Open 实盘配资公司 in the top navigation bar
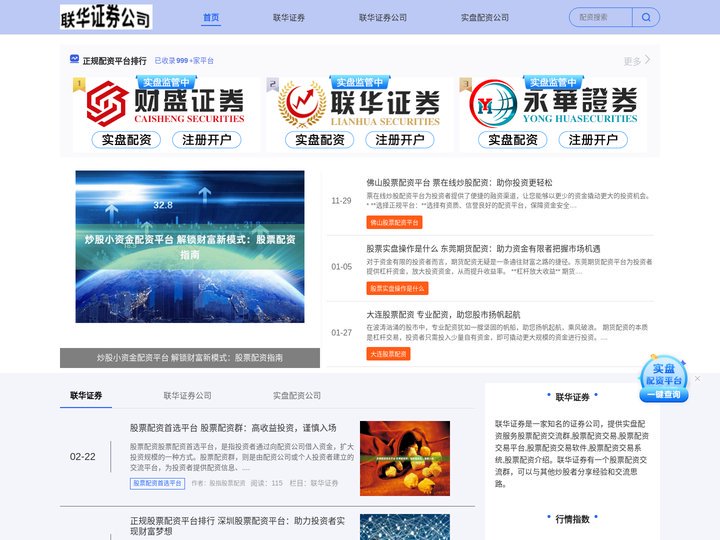Image resolution: width=720 pixels, height=540 pixels. (484, 17)
